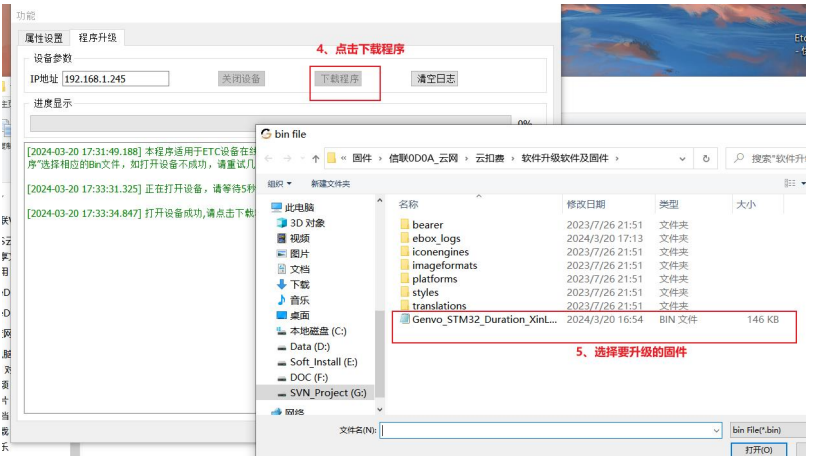This screenshot has width=816, height=459.
Task: Expand the file name dropdown arrow
Action: coord(717,430)
